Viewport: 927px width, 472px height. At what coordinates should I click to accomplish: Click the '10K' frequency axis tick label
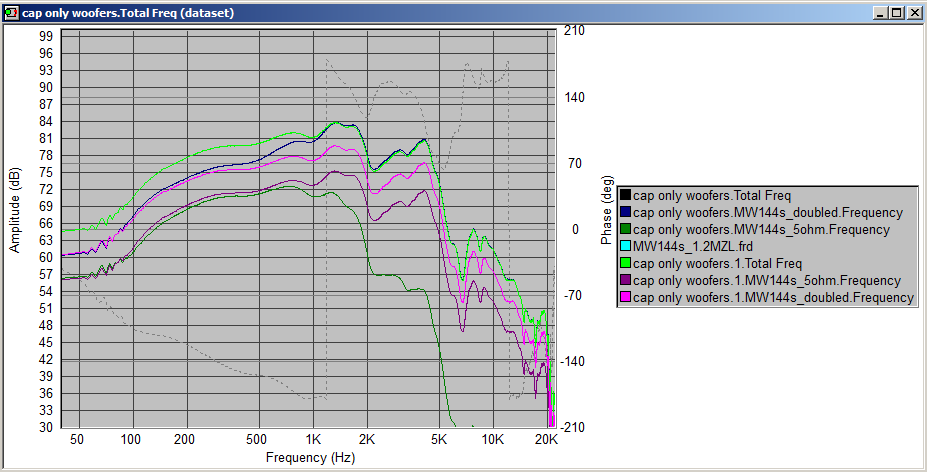coord(492,439)
